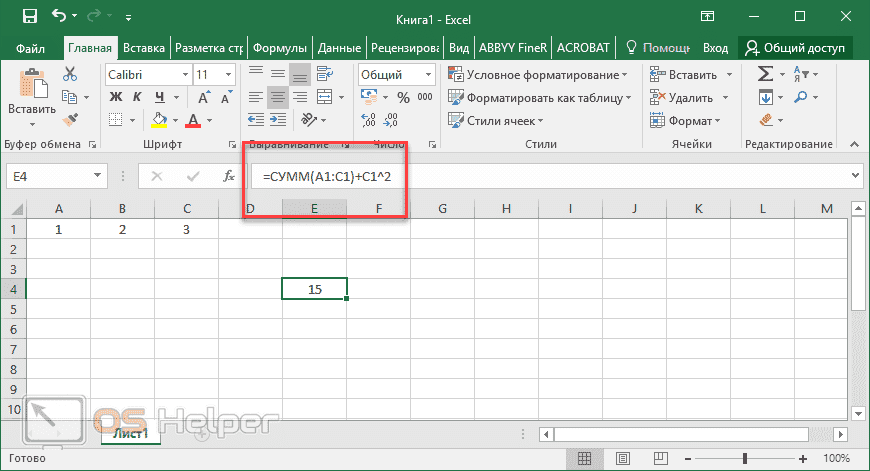Open the Calibri font name dropdown
870x471 pixels.
click(186, 74)
